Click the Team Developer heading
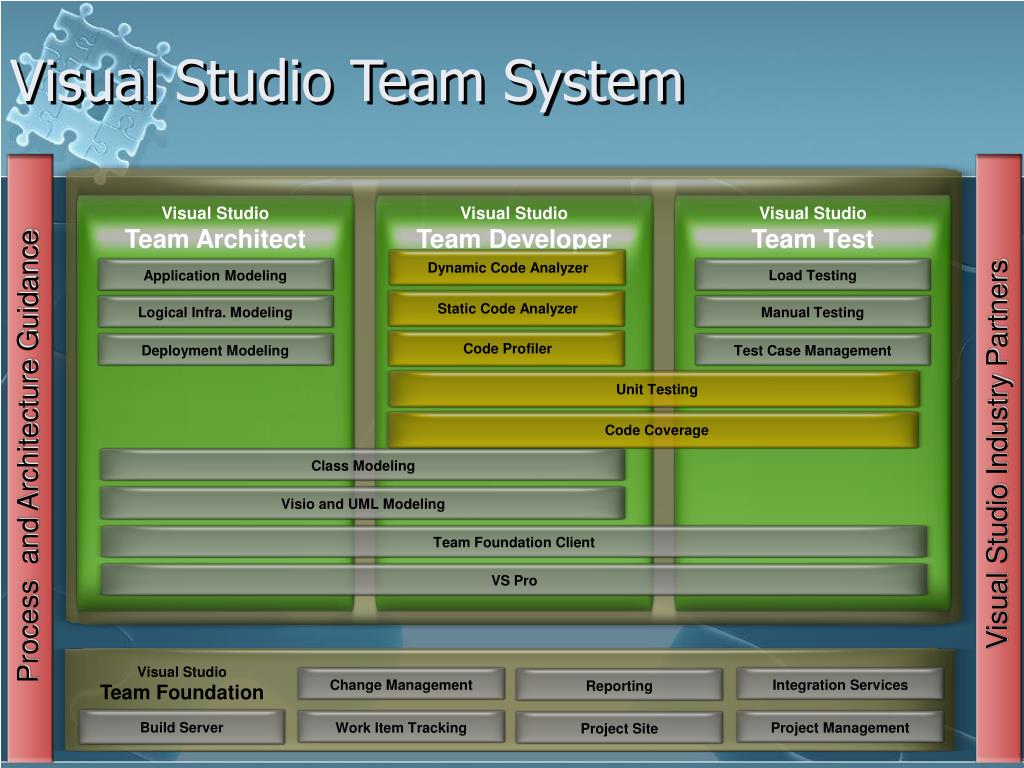The height and width of the screenshot is (768, 1024). coord(514,239)
